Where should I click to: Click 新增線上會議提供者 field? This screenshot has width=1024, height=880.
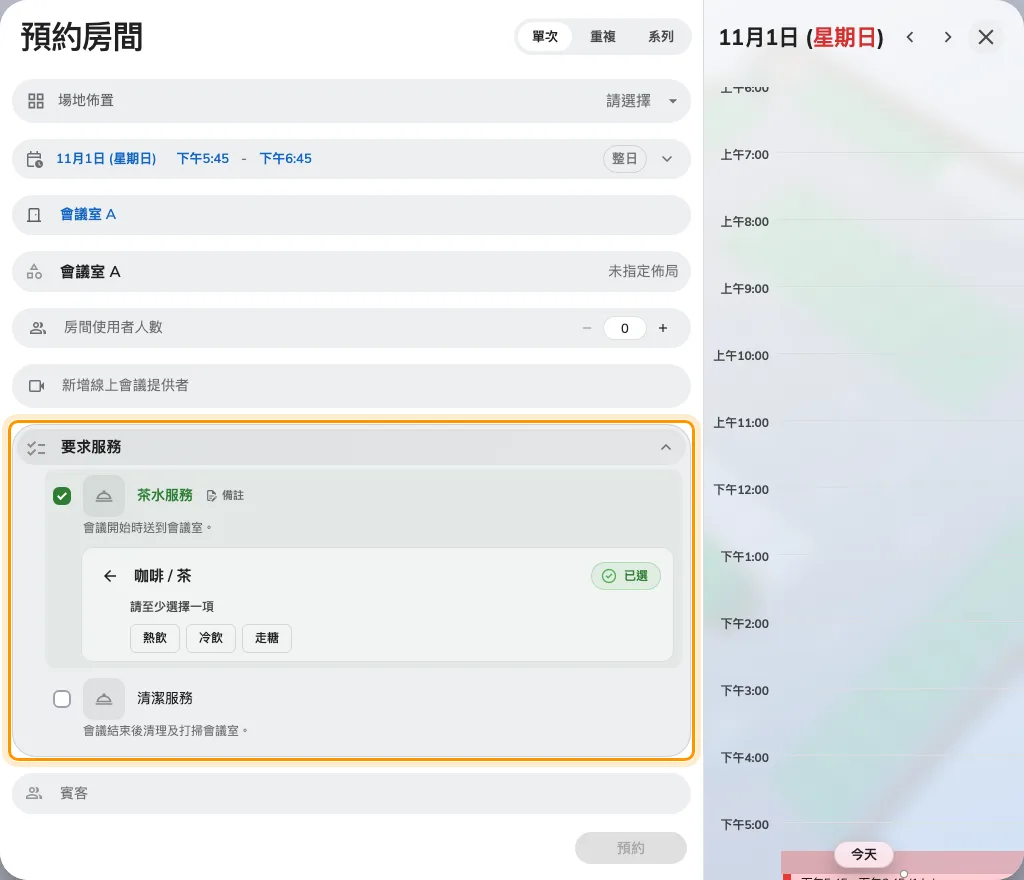[x=351, y=385]
